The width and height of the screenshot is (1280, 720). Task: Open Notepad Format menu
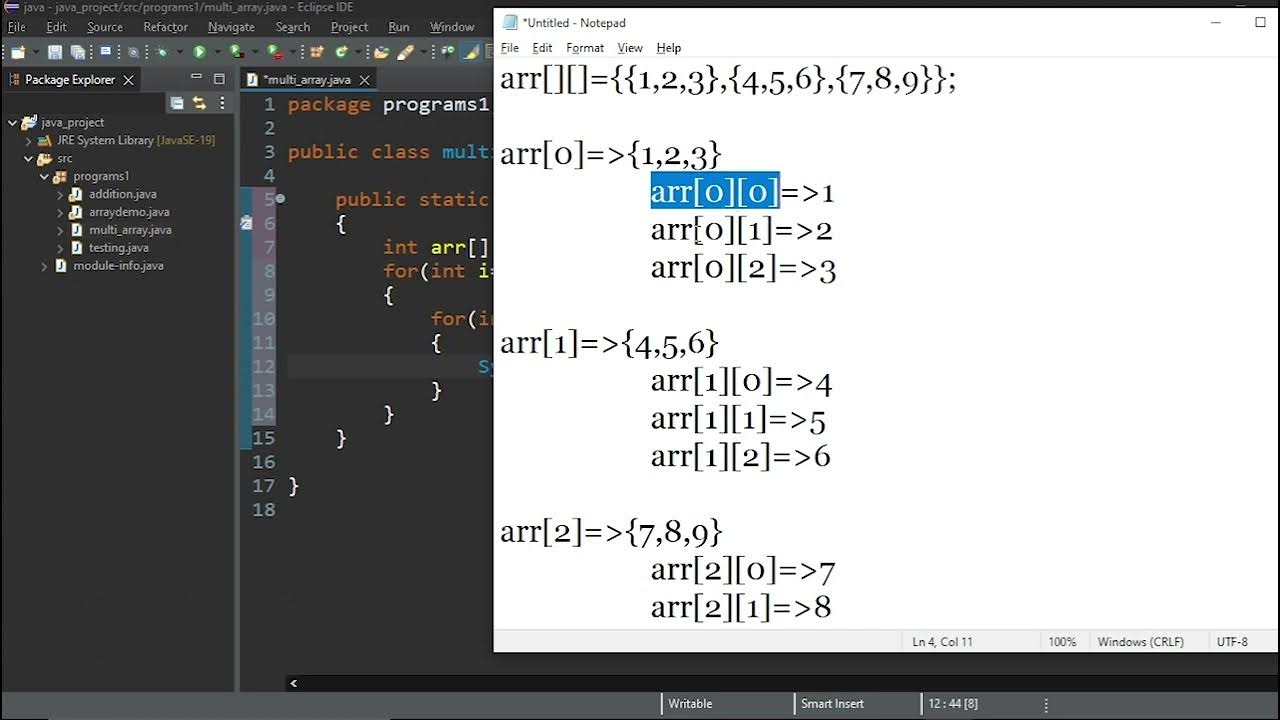(585, 48)
